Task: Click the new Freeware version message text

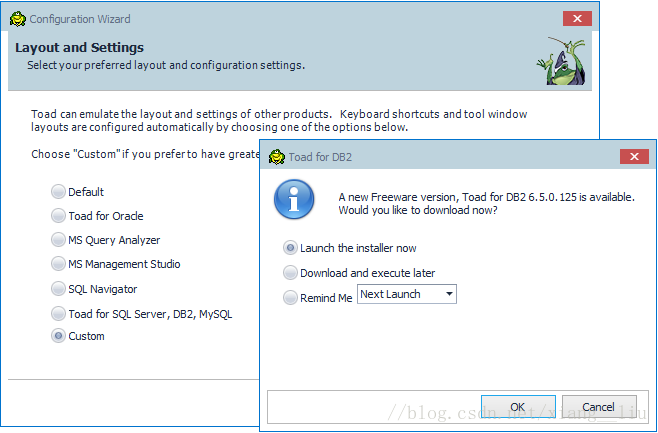Action: [486, 203]
